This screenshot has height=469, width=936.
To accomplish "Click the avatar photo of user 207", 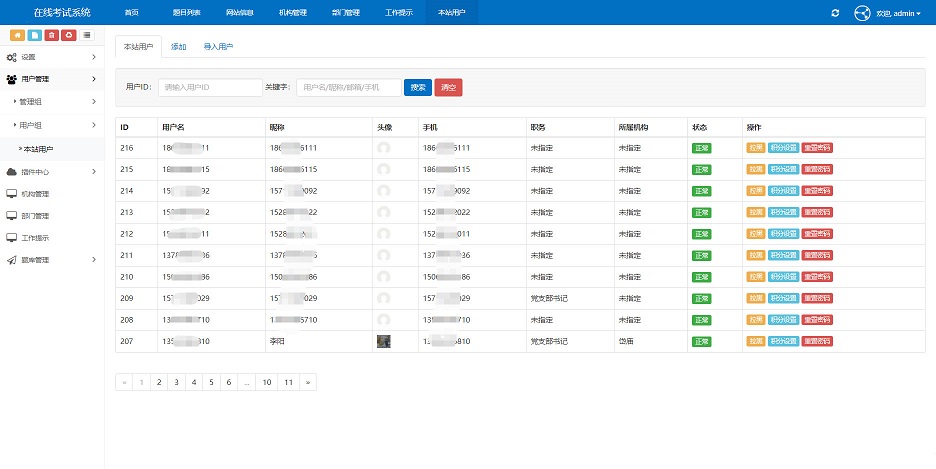I will [384, 341].
